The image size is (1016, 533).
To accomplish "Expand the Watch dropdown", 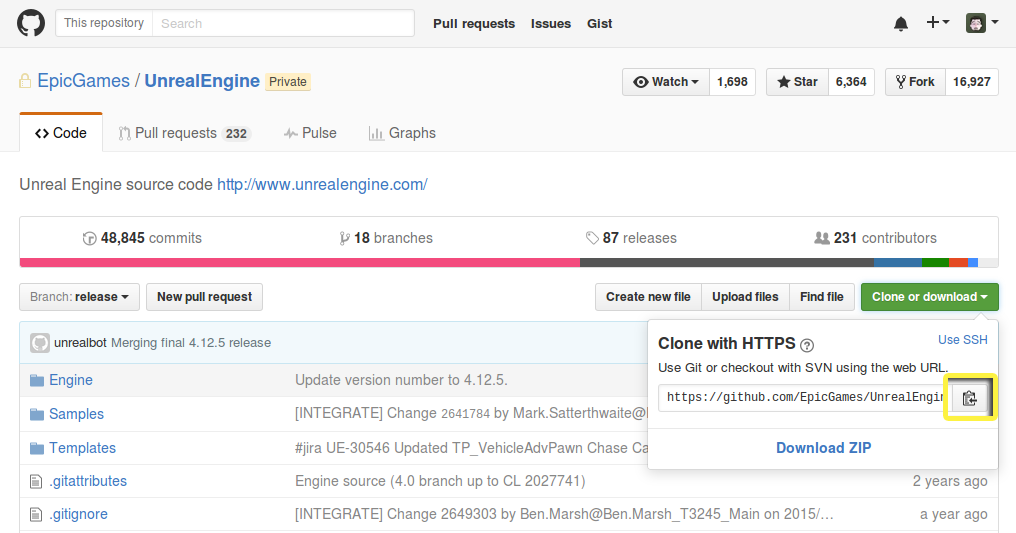I will pyautogui.click(x=666, y=82).
